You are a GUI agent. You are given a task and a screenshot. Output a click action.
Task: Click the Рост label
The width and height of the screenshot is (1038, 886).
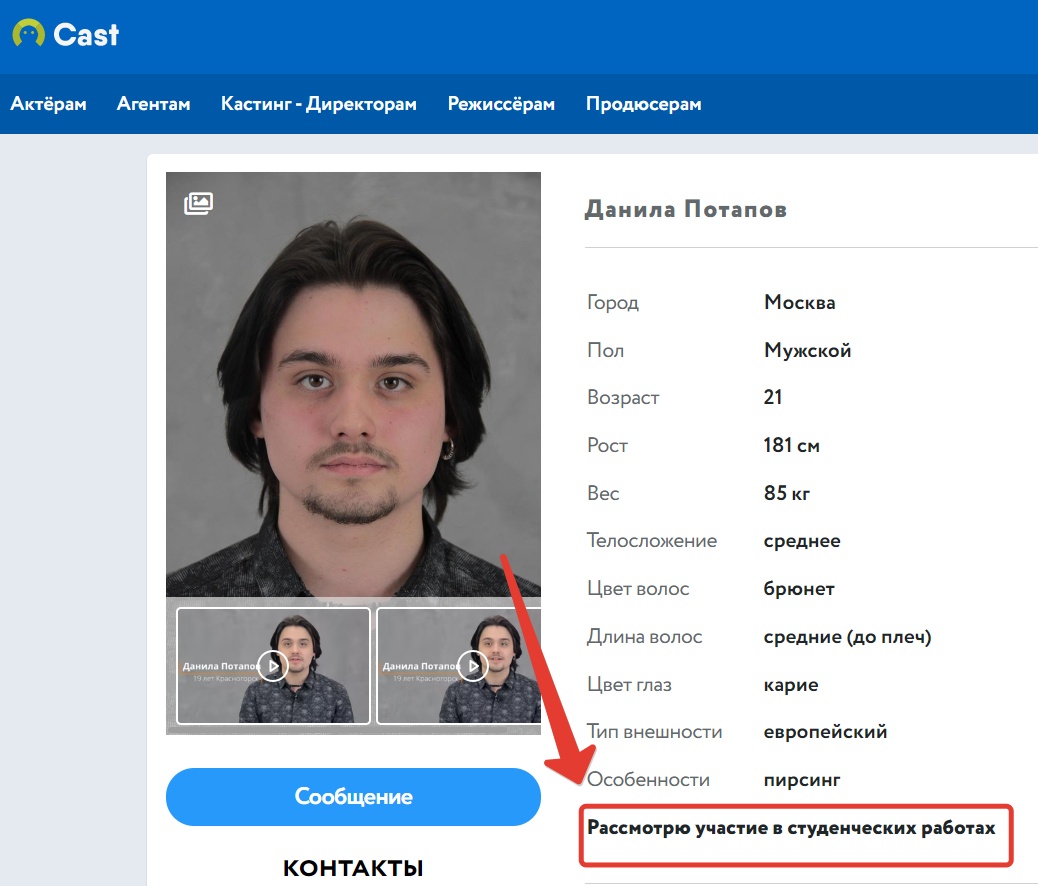pyautogui.click(x=607, y=446)
